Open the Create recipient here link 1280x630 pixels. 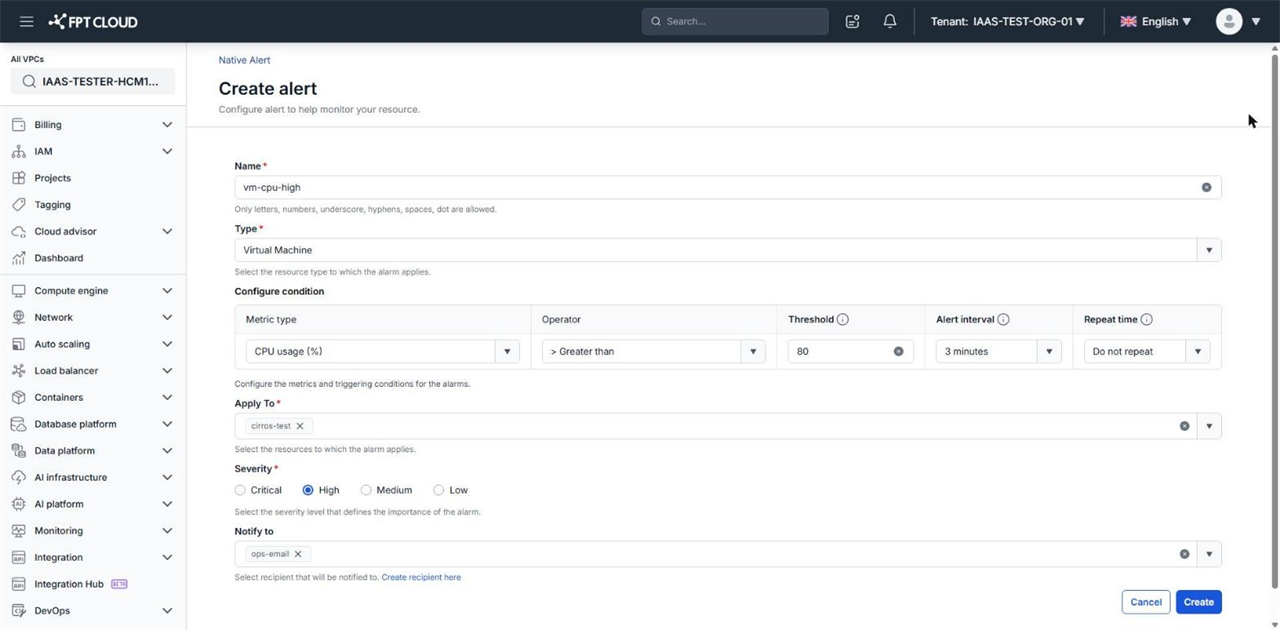click(x=421, y=577)
